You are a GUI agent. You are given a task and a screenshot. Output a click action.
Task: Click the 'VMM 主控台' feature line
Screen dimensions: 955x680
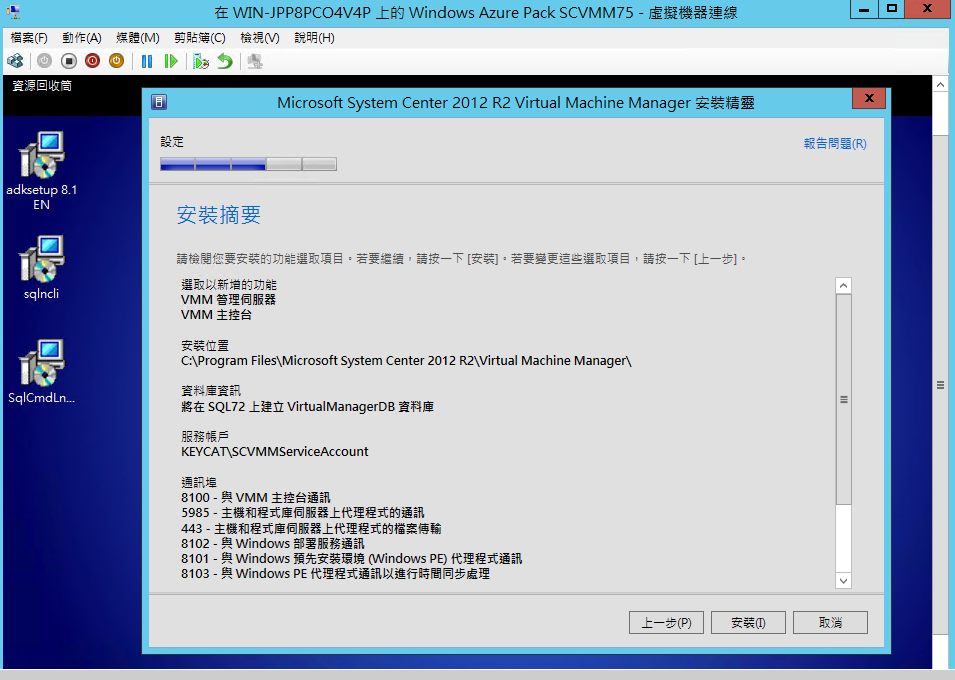[x=216, y=315]
